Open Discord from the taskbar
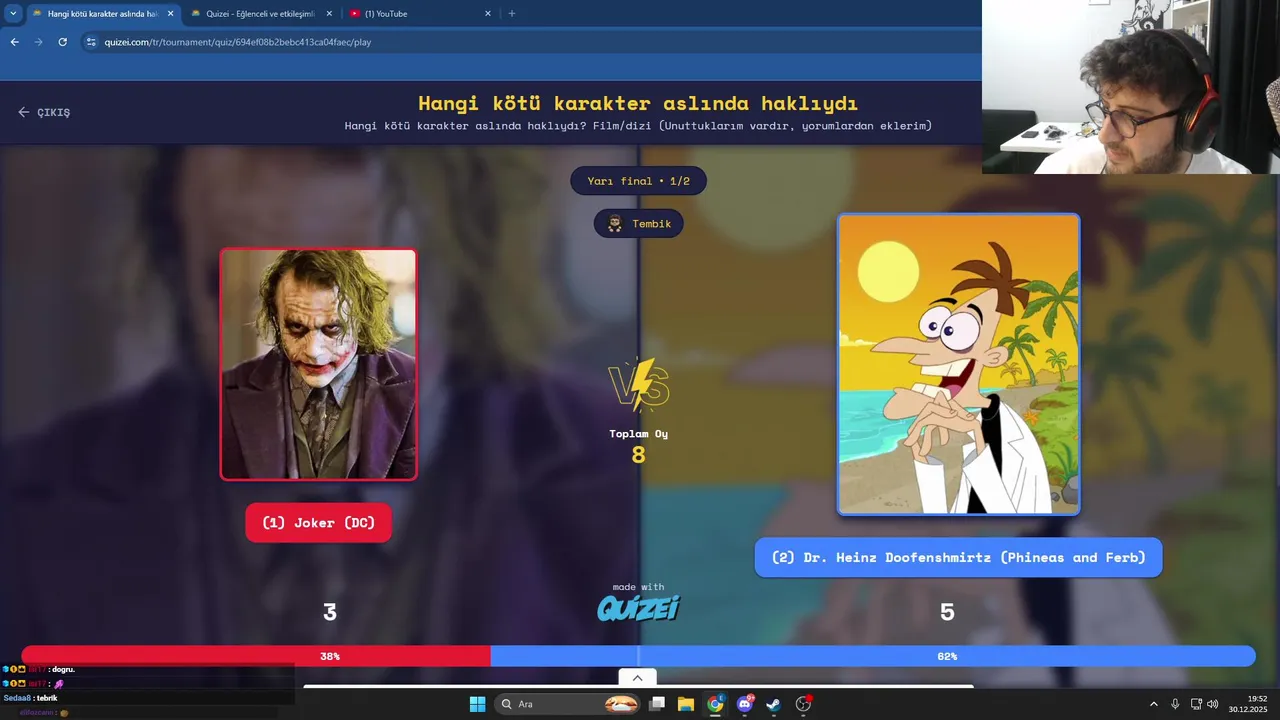Image resolution: width=1280 pixels, height=720 pixels. coord(745,704)
